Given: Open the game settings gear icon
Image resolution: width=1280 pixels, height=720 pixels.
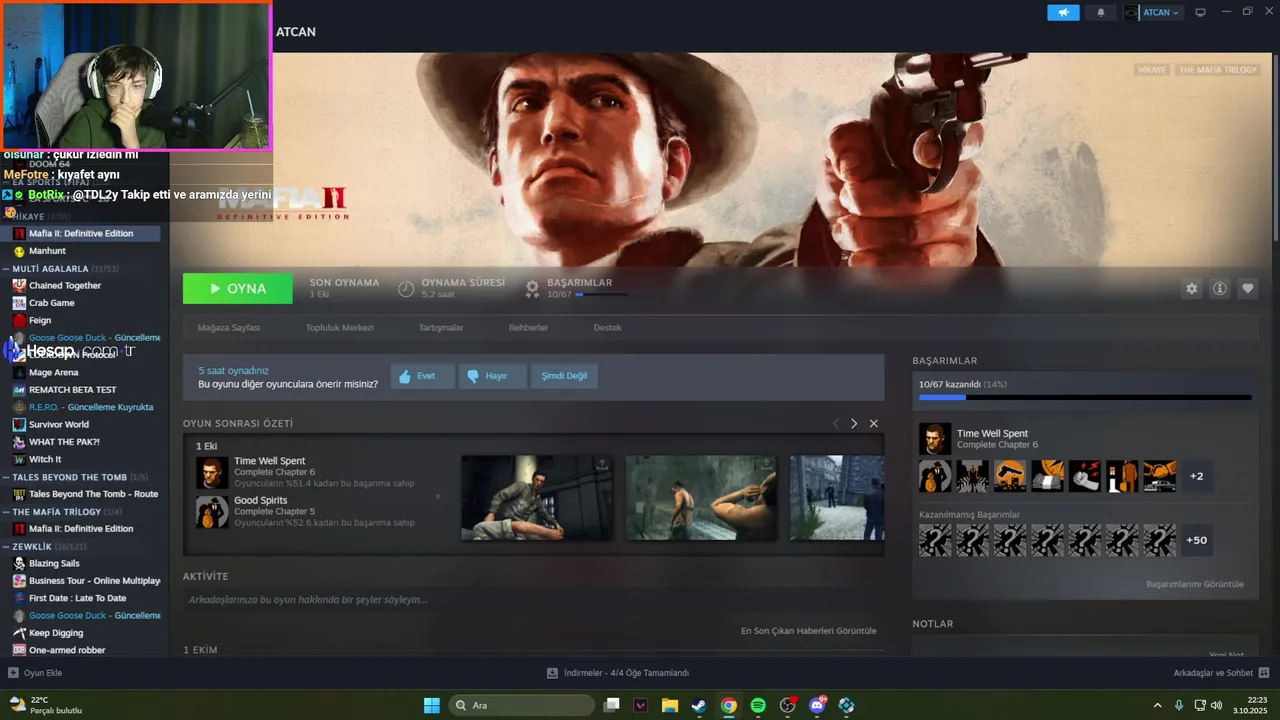Looking at the screenshot, I should (1191, 288).
